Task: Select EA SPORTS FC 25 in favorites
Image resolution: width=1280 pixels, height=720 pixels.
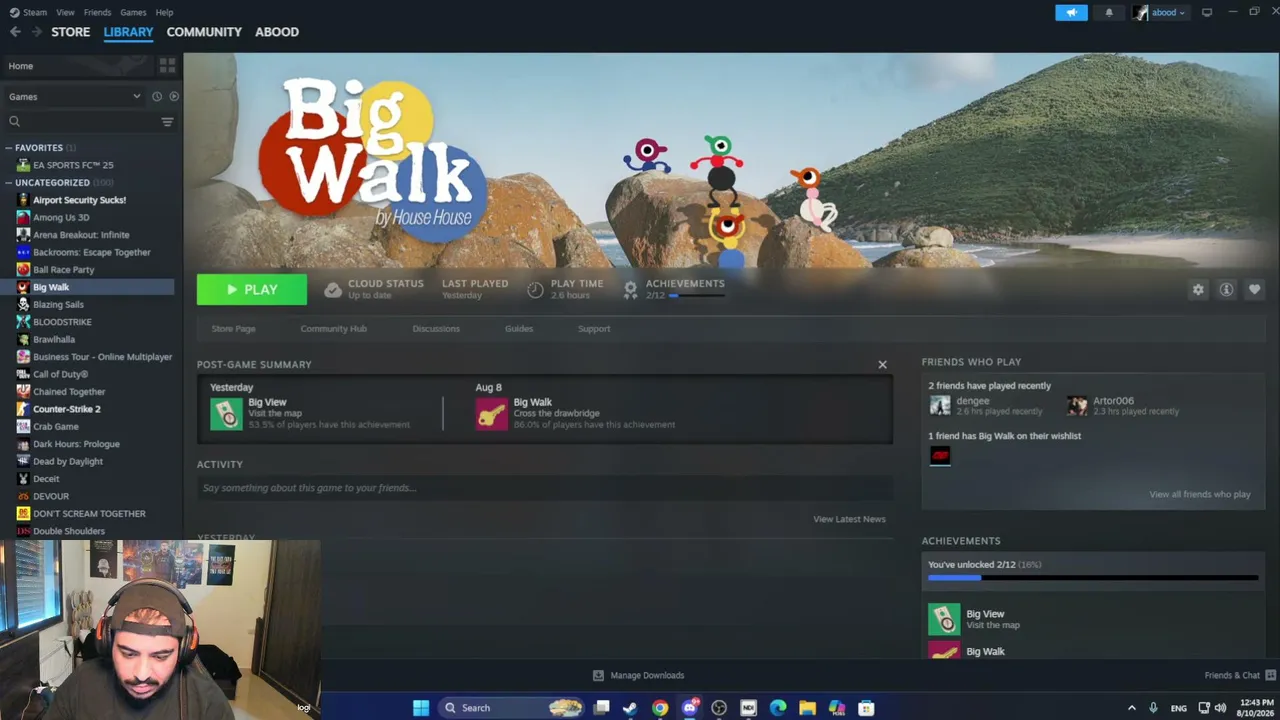Action: (73, 165)
